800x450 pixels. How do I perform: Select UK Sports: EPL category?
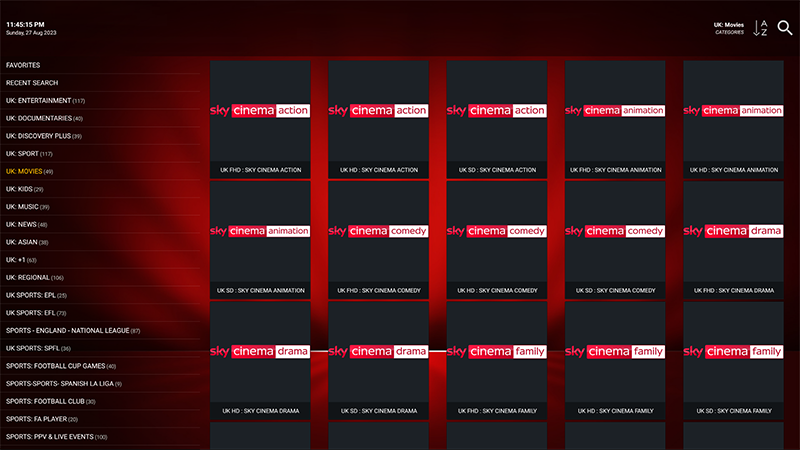click(x=36, y=295)
